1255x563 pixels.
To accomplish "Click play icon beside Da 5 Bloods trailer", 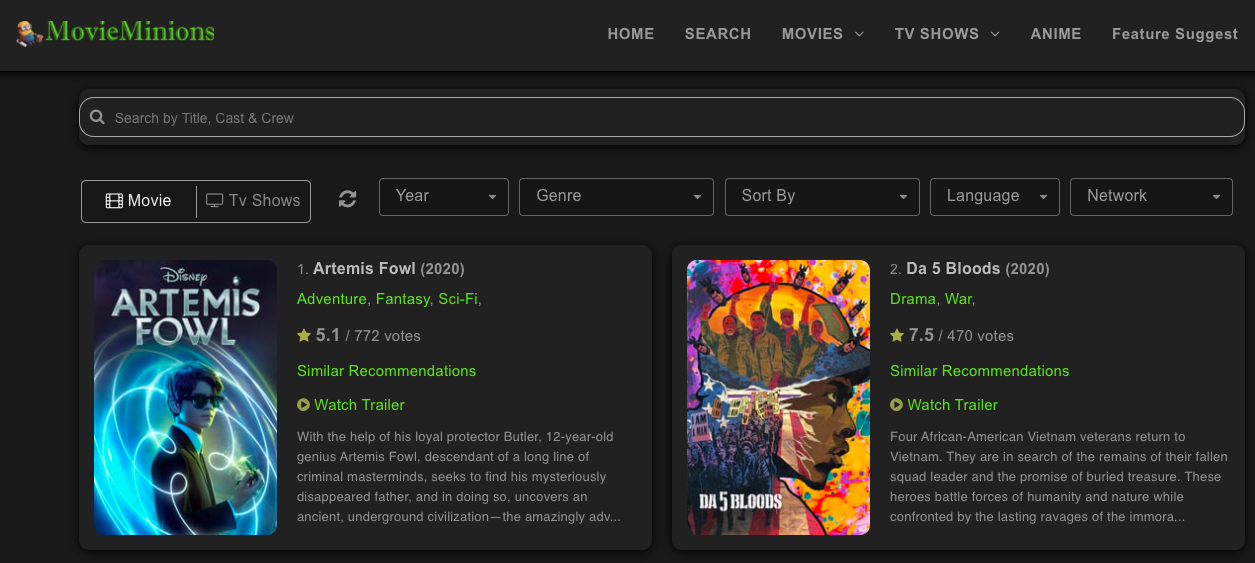I will pos(896,405).
